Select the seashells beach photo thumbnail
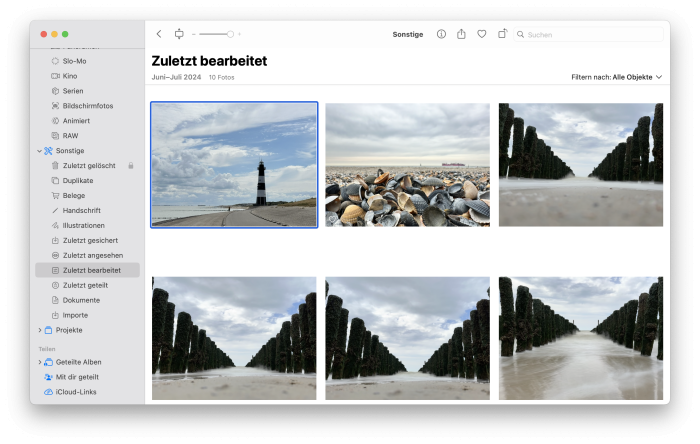The width and height of the screenshot is (700, 444). tap(407, 165)
